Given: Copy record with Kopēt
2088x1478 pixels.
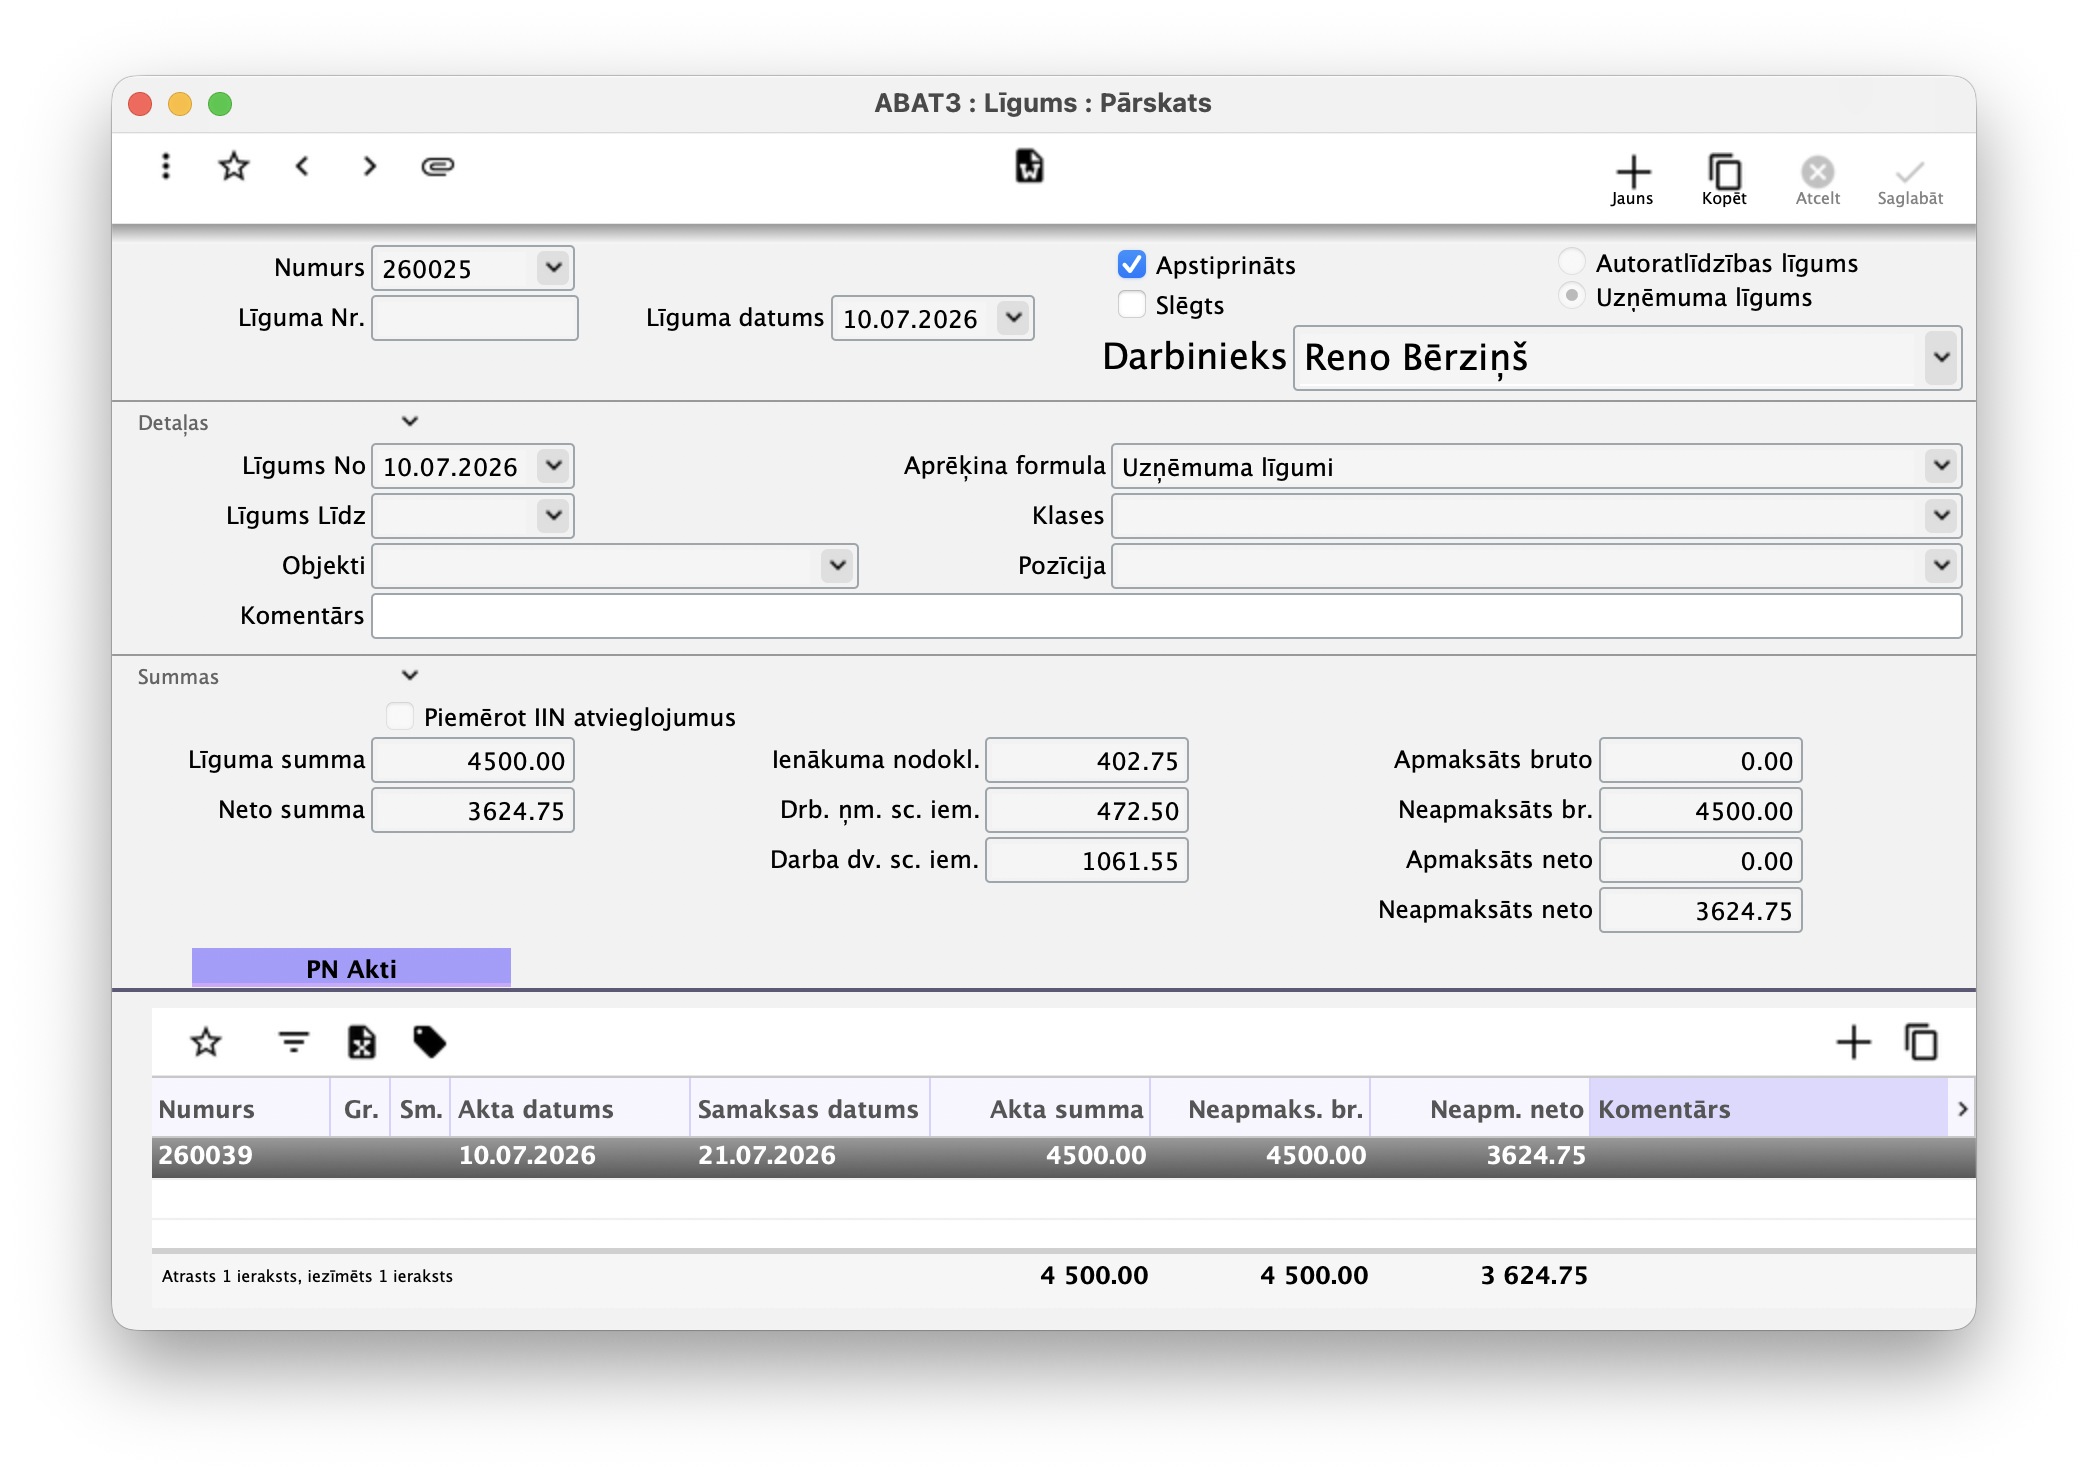Looking at the screenshot, I should [x=1724, y=180].
